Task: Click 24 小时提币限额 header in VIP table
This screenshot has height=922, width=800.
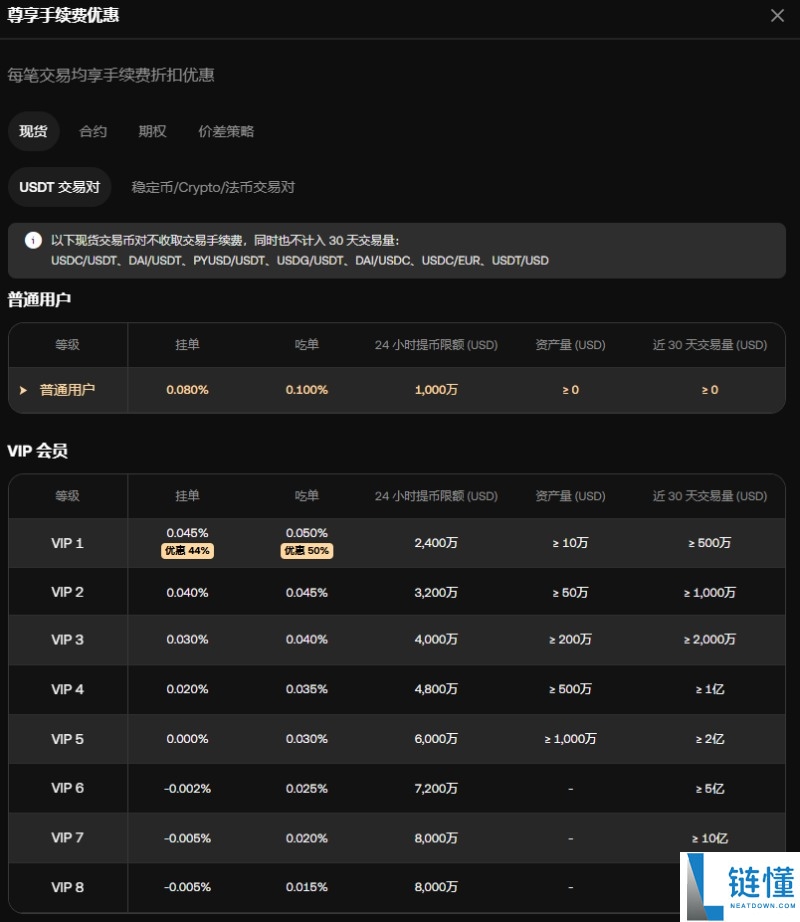Action: (x=436, y=496)
